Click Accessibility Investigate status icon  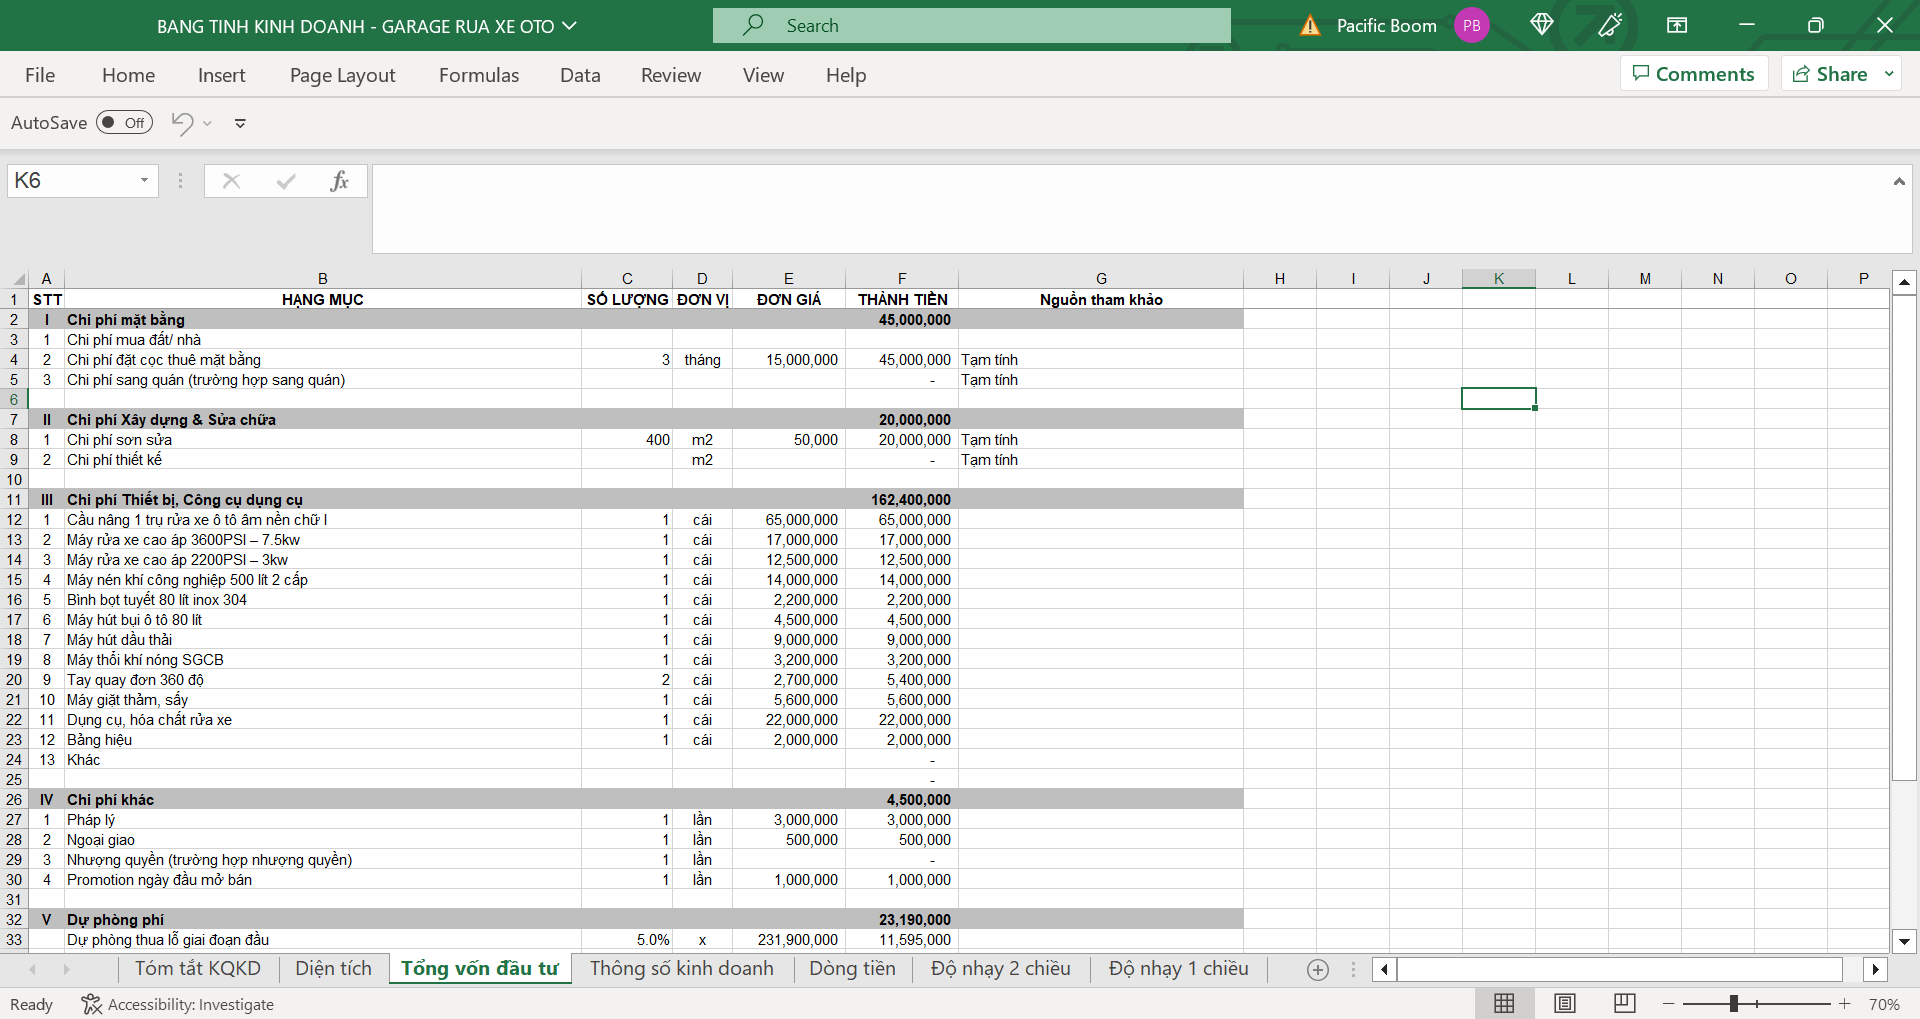tap(92, 1004)
